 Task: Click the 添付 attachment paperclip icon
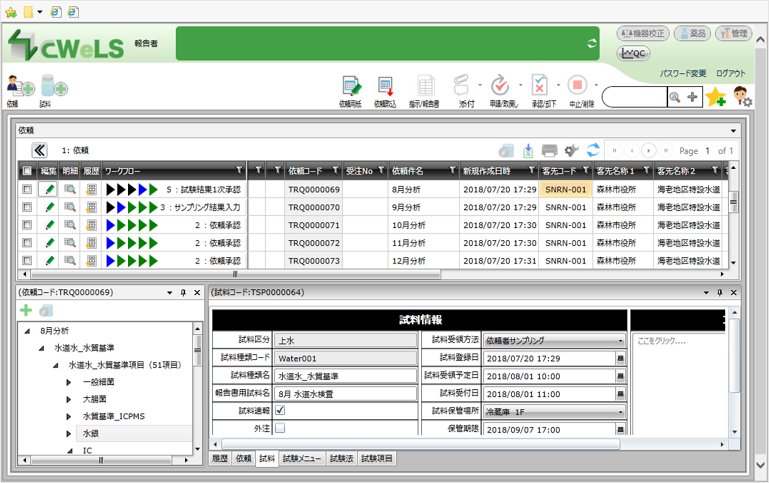pos(461,86)
